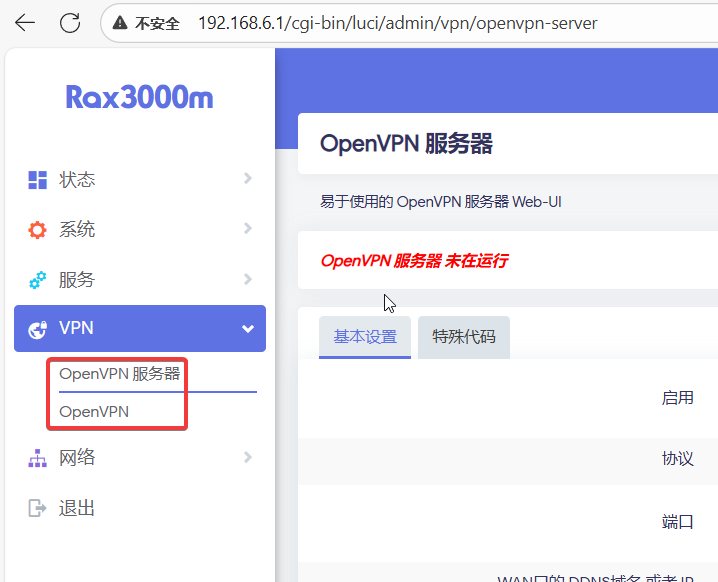
Task: Expand the 服务 section chevron
Action: [247, 279]
